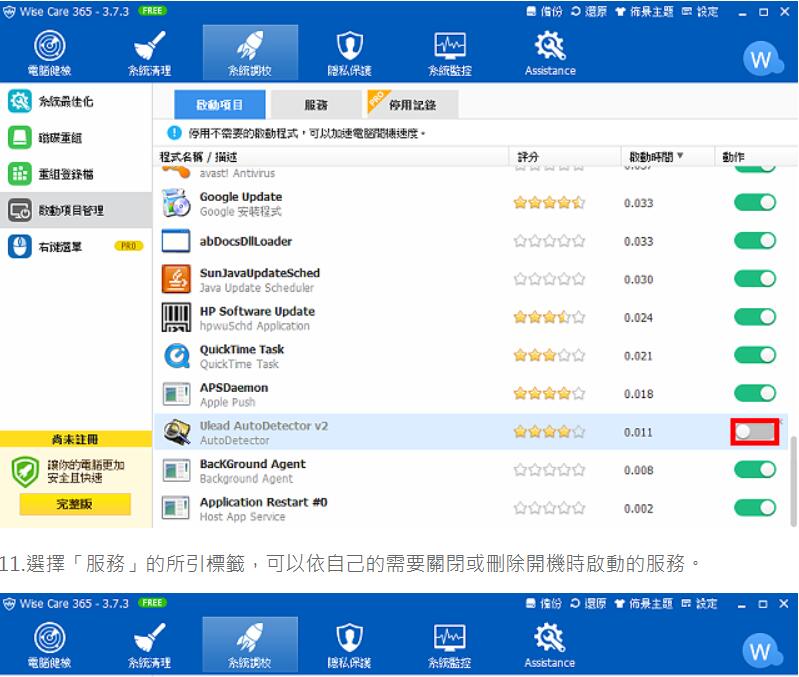Select System Tuneup rocket icon in top window
Image resolution: width=799 pixels, height=677 pixels.
pyautogui.click(x=250, y=53)
